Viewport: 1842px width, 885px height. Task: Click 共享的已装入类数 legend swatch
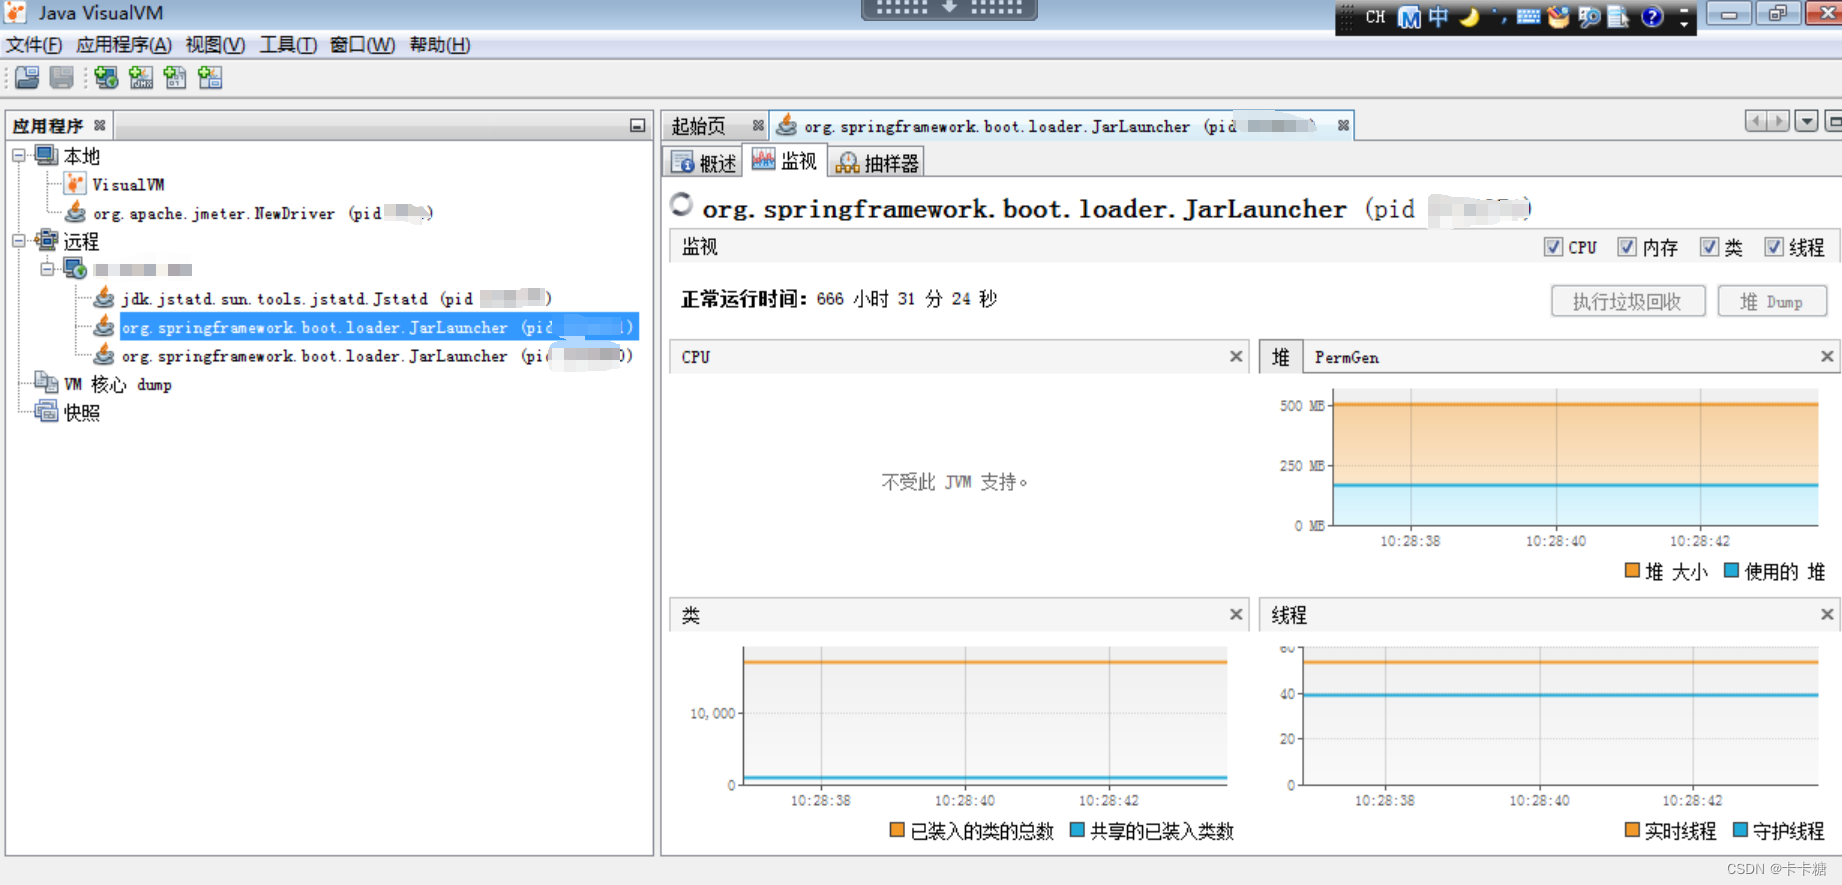point(1077,830)
